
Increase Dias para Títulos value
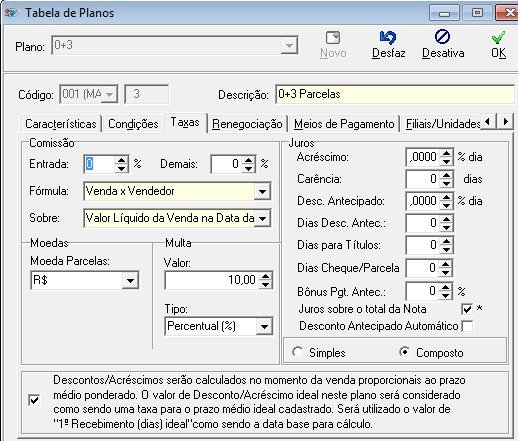(x=446, y=241)
